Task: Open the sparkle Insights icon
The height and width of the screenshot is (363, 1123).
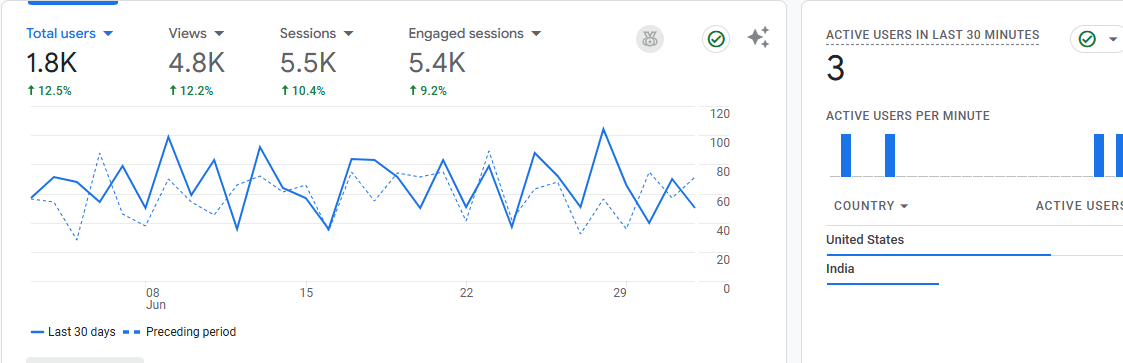Action: 758,38
